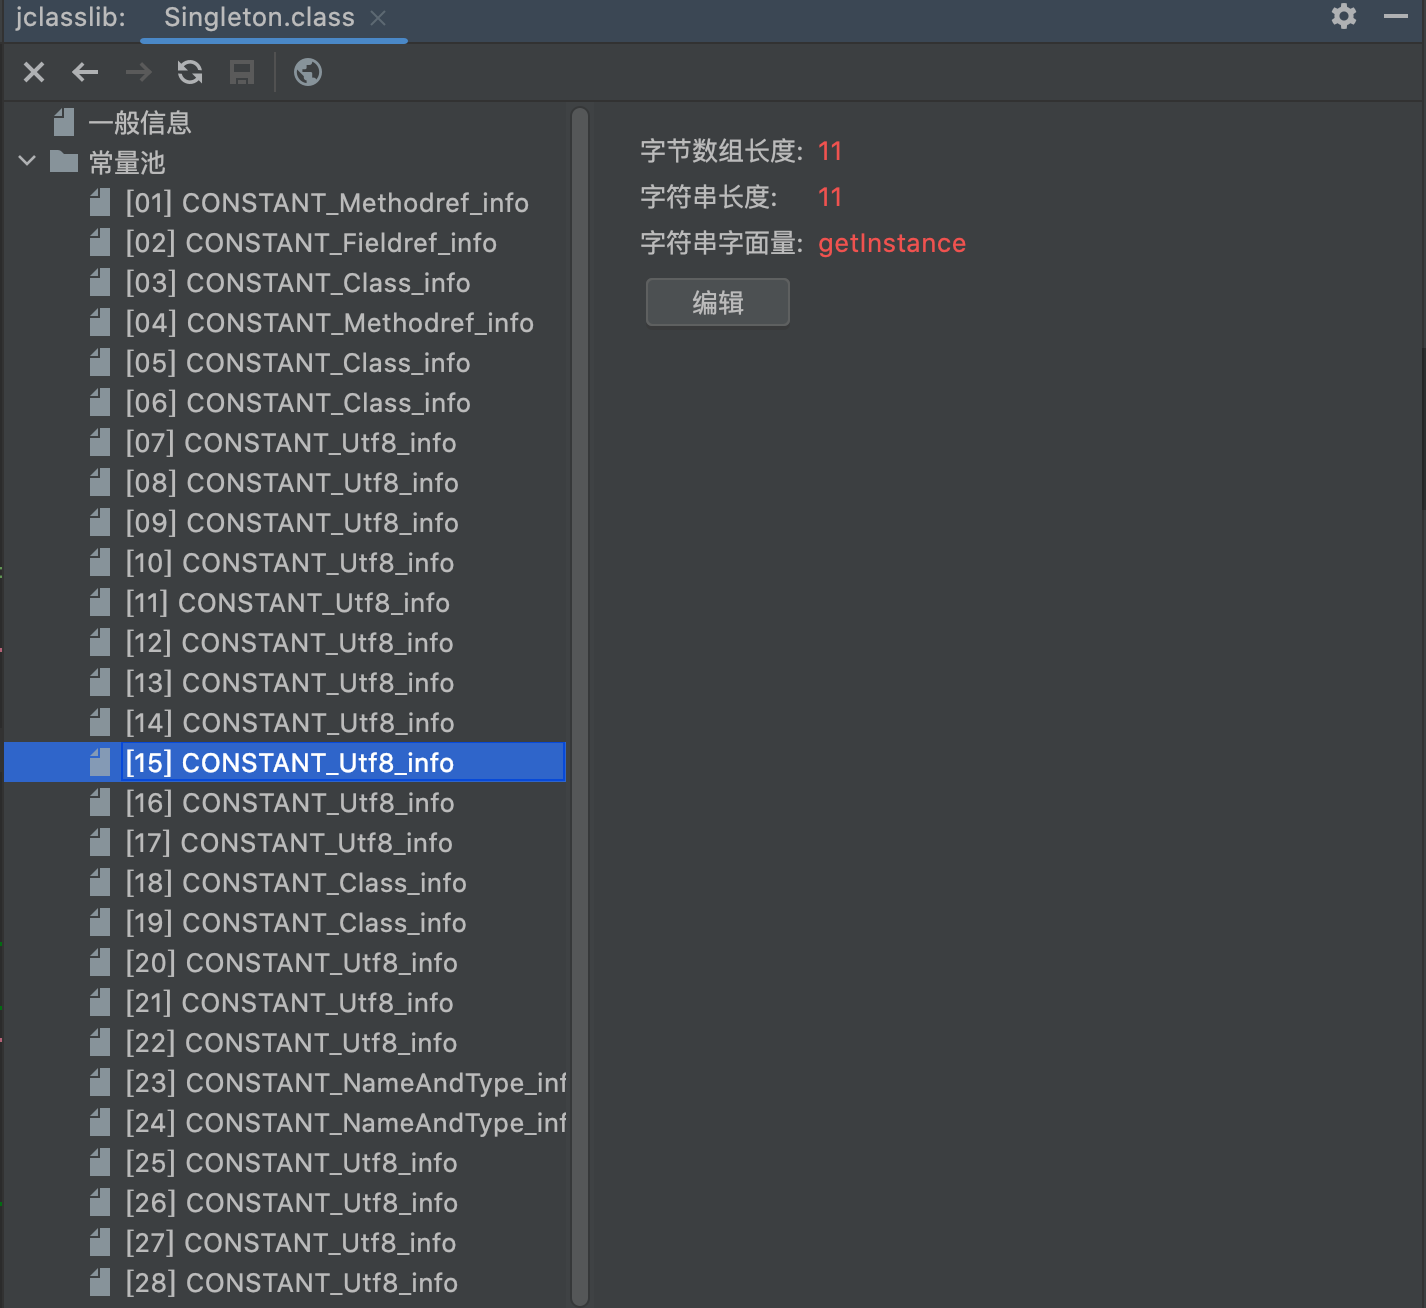Open the web browser globe icon
Viewport: 1426px width, 1308px height.
click(308, 72)
